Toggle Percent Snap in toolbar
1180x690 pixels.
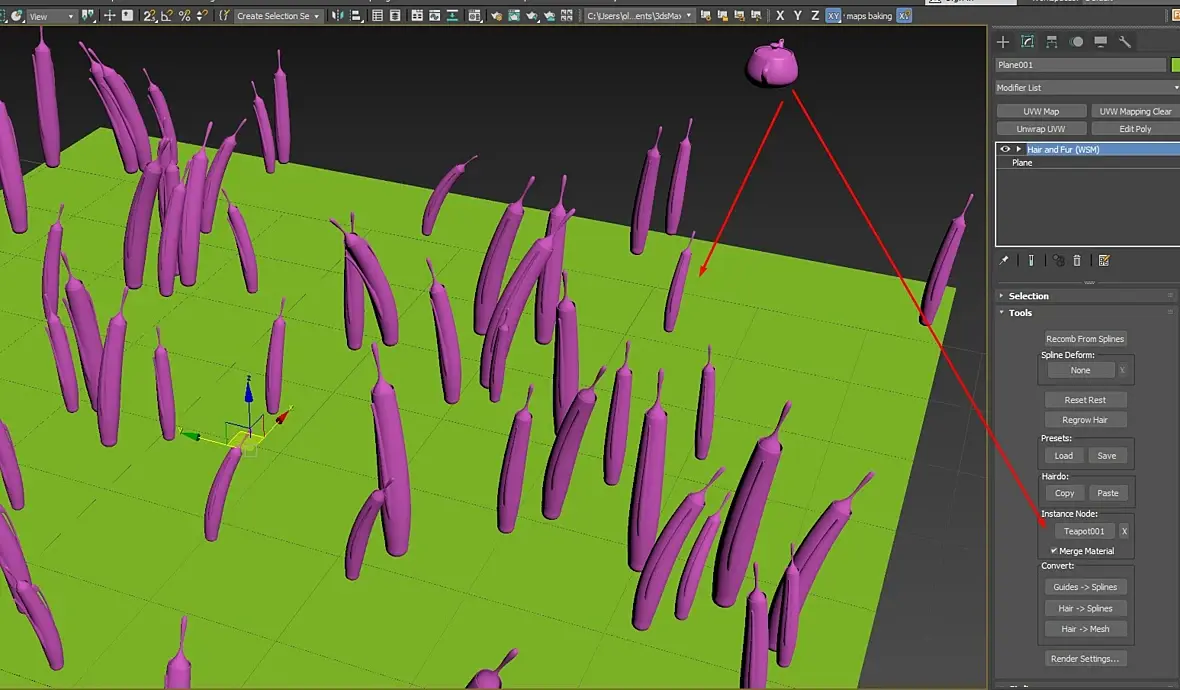(184, 15)
